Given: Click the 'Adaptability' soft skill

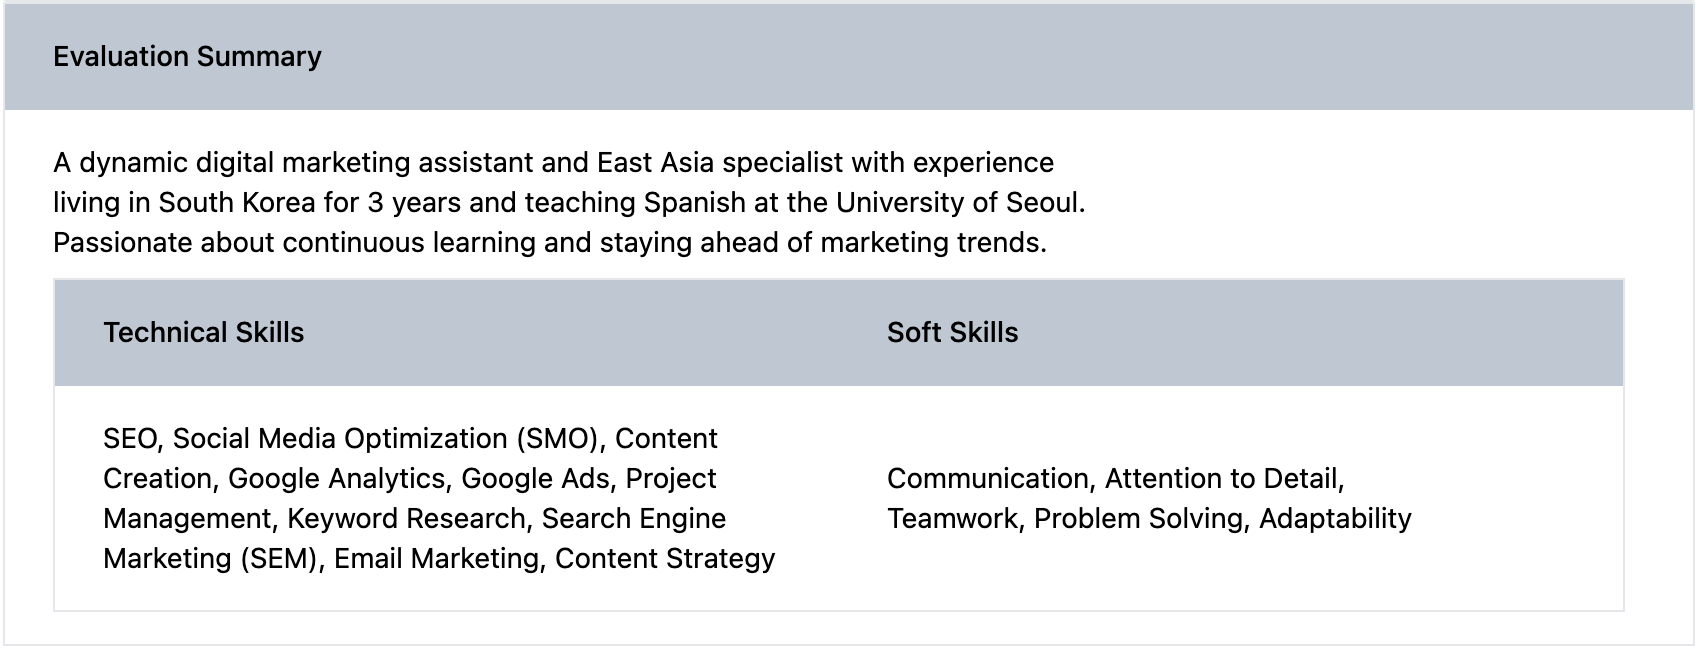Looking at the screenshot, I should (x=1335, y=519).
